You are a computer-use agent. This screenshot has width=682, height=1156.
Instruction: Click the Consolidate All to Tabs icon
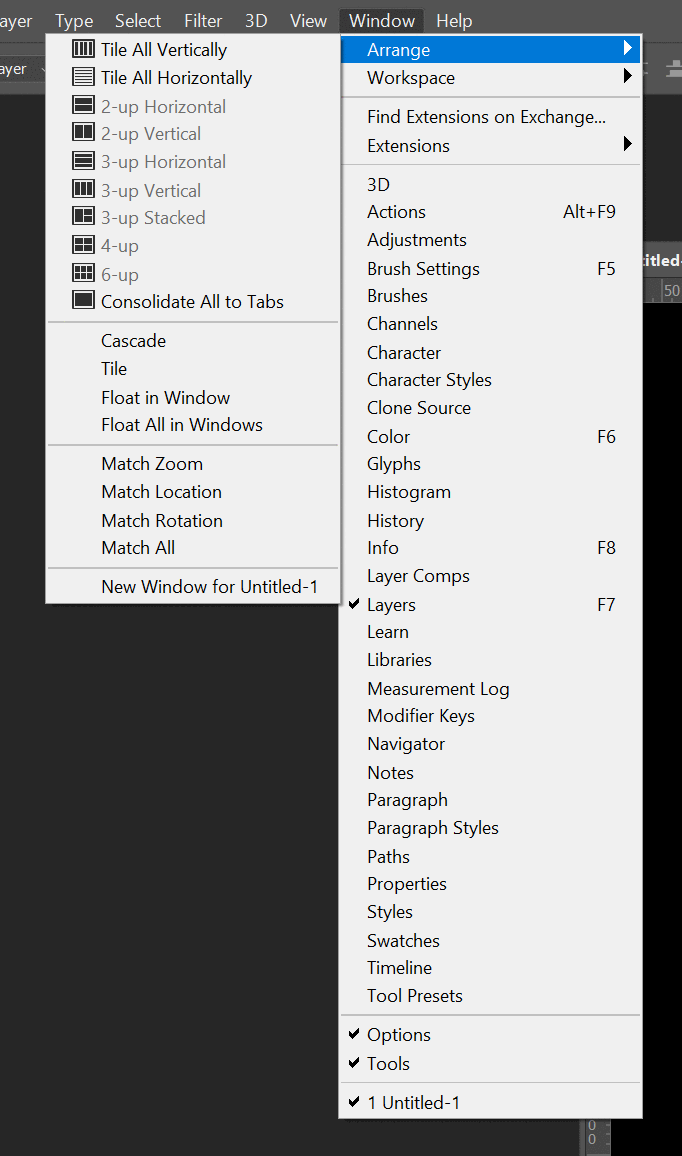pyautogui.click(x=82, y=301)
